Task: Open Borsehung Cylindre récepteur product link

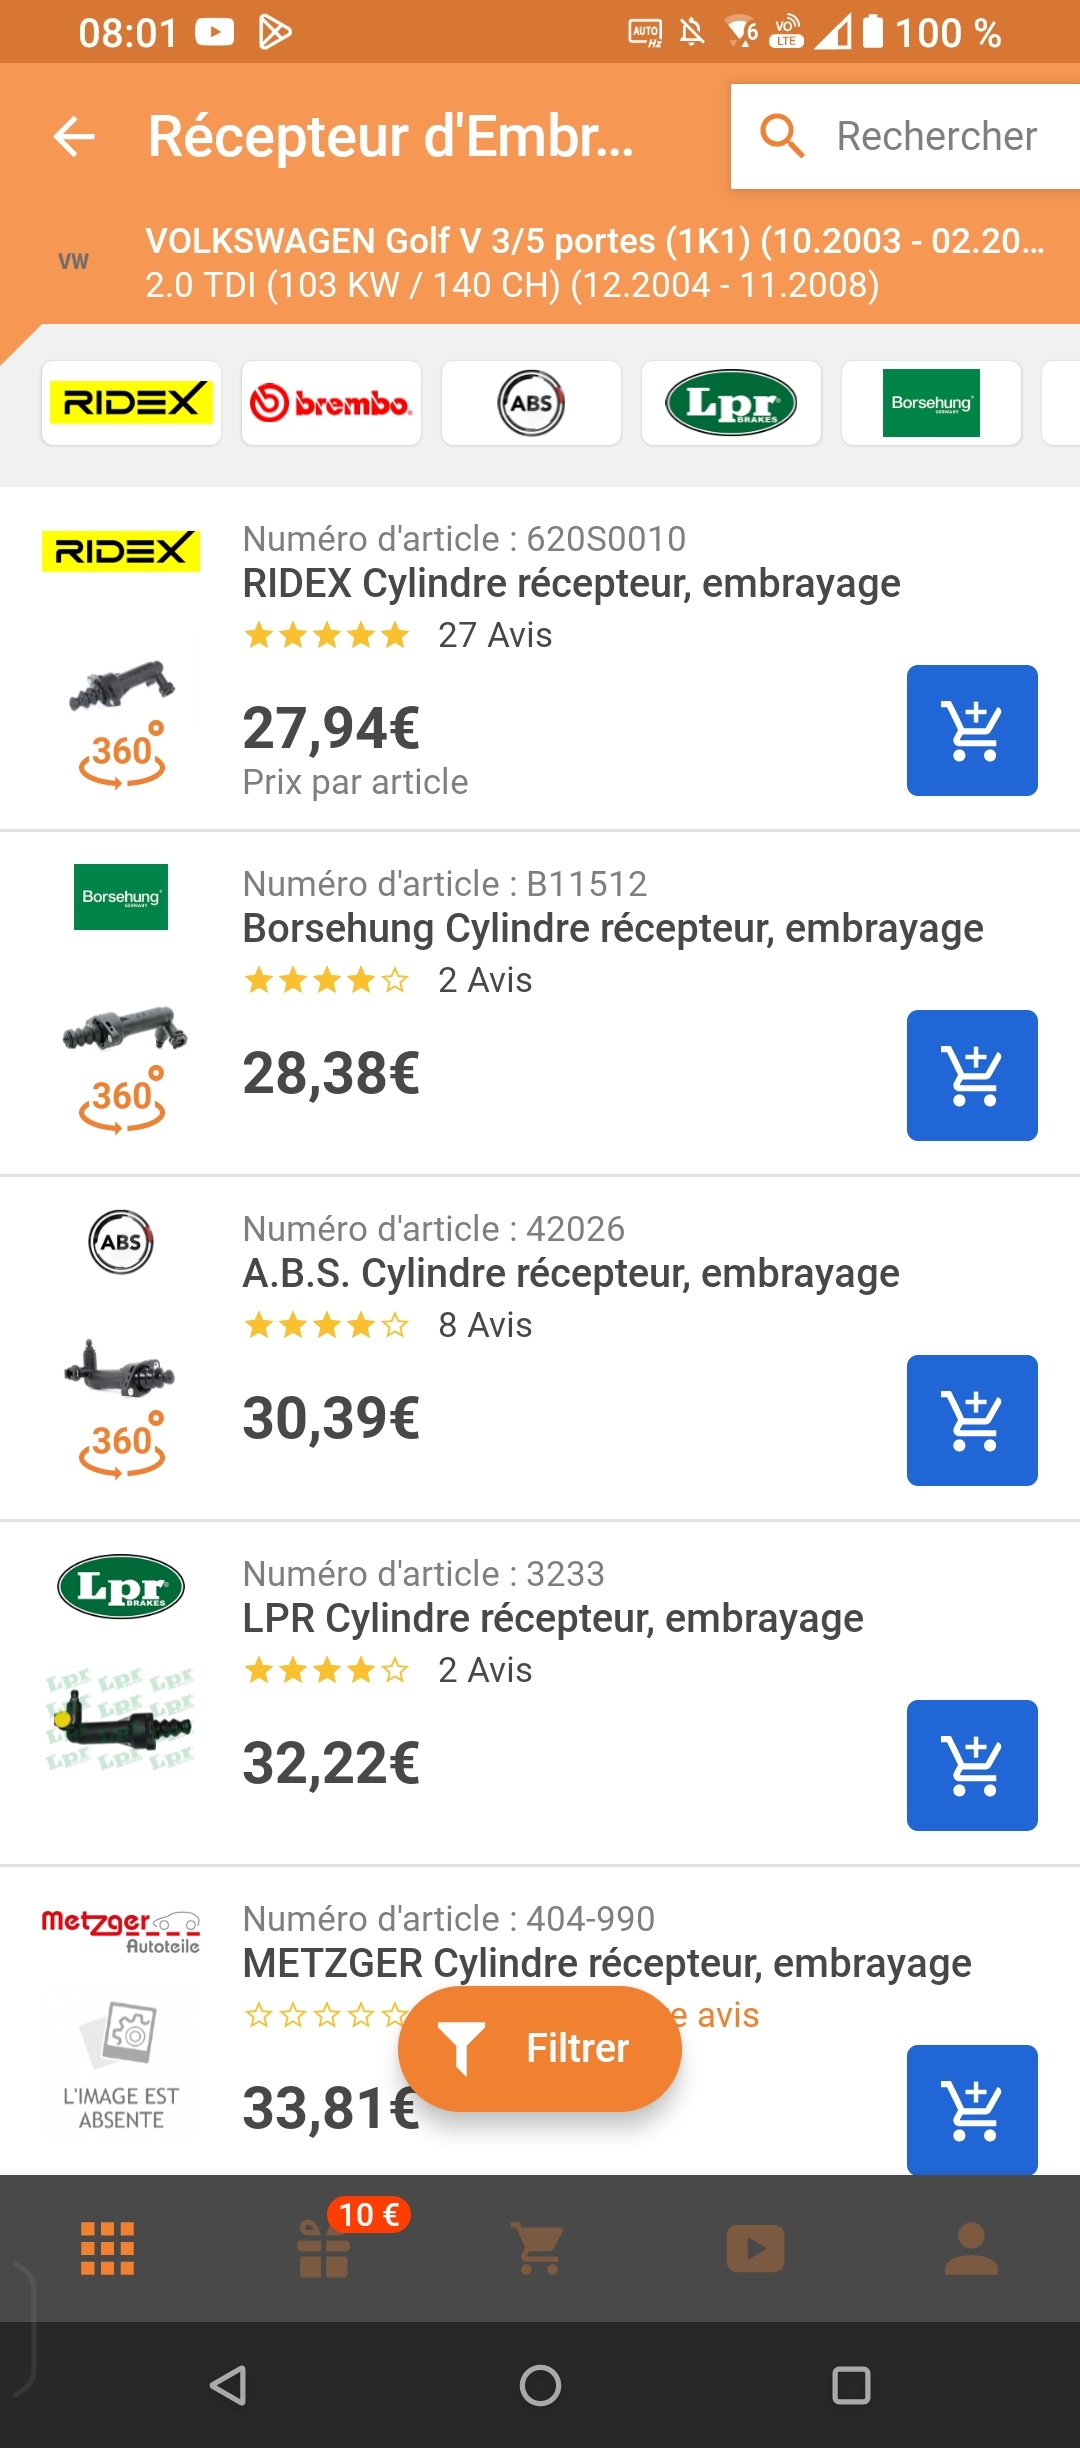Action: pos(612,929)
